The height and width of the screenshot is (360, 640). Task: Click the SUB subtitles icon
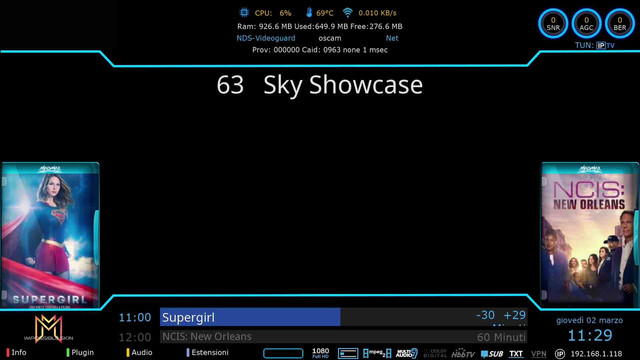[491, 354]
